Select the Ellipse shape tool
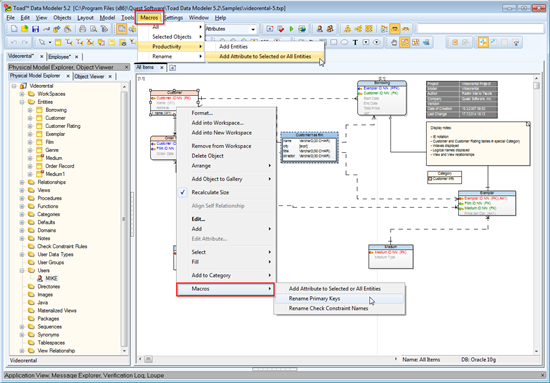This screenshot has height=383, width=550. click(344, 42)
